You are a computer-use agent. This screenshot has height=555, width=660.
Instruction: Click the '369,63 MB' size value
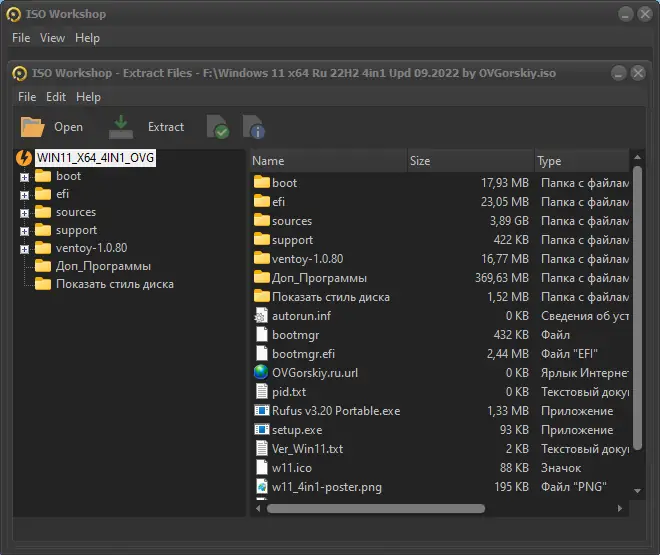pos(502,278)
